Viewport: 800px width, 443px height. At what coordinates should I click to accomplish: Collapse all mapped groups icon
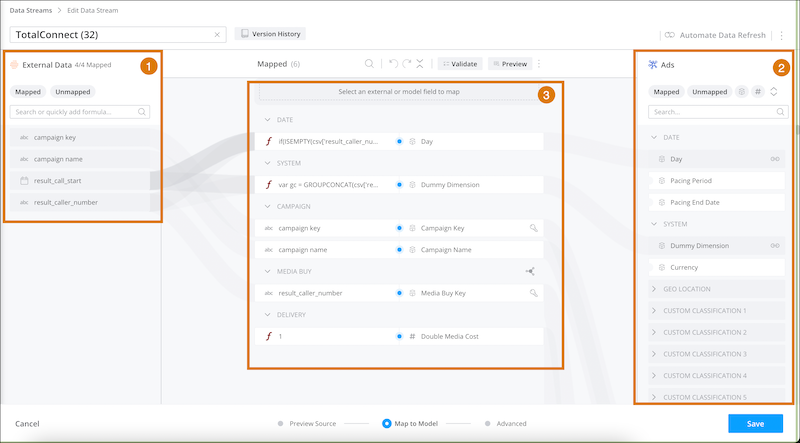coord(419,64)
